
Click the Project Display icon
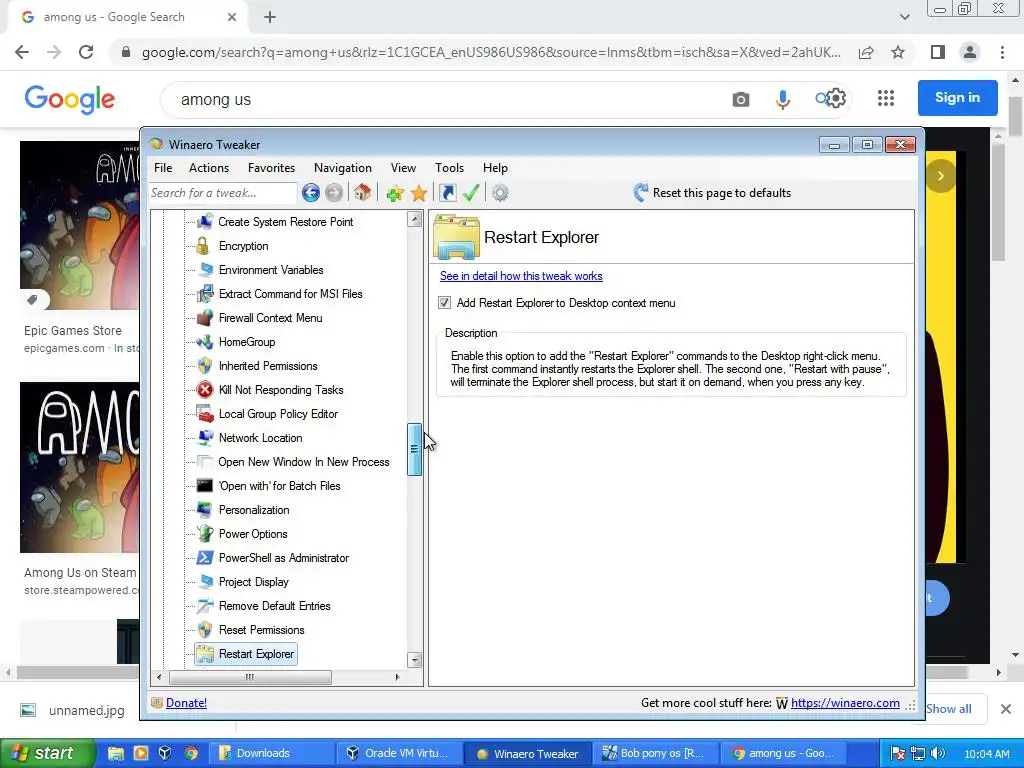coord(205,582)
